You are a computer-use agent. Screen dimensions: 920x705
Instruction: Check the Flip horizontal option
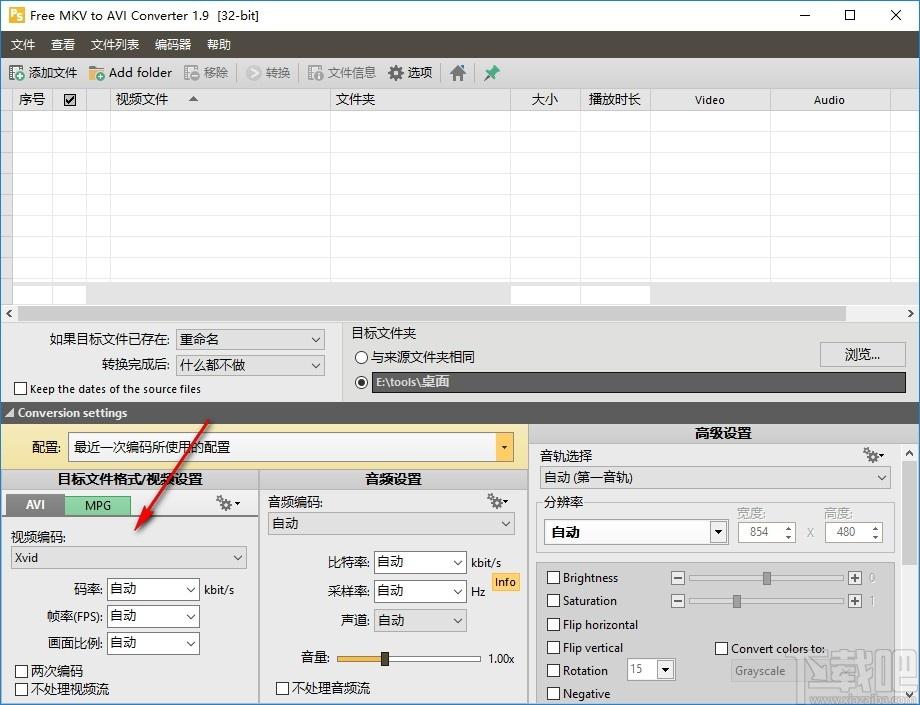click(x=553, y=624)
